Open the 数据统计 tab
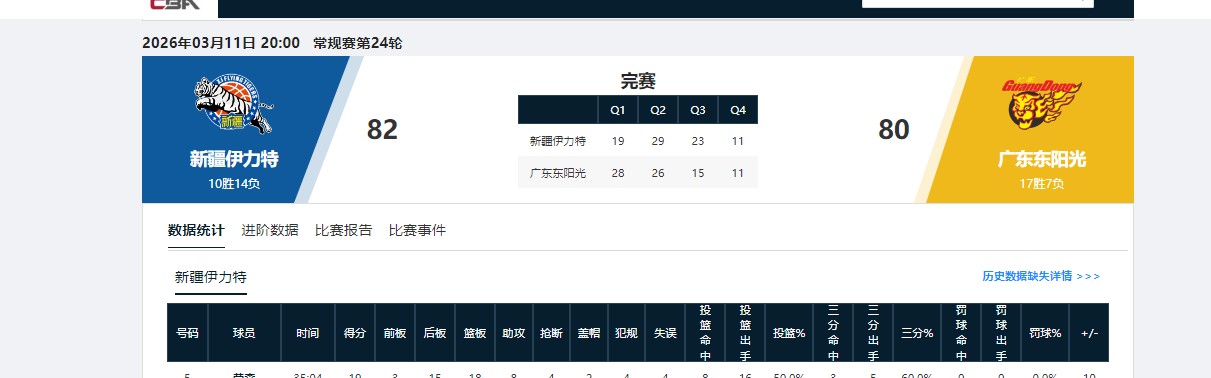This screenshot has width=1211, height=378. 196,230
